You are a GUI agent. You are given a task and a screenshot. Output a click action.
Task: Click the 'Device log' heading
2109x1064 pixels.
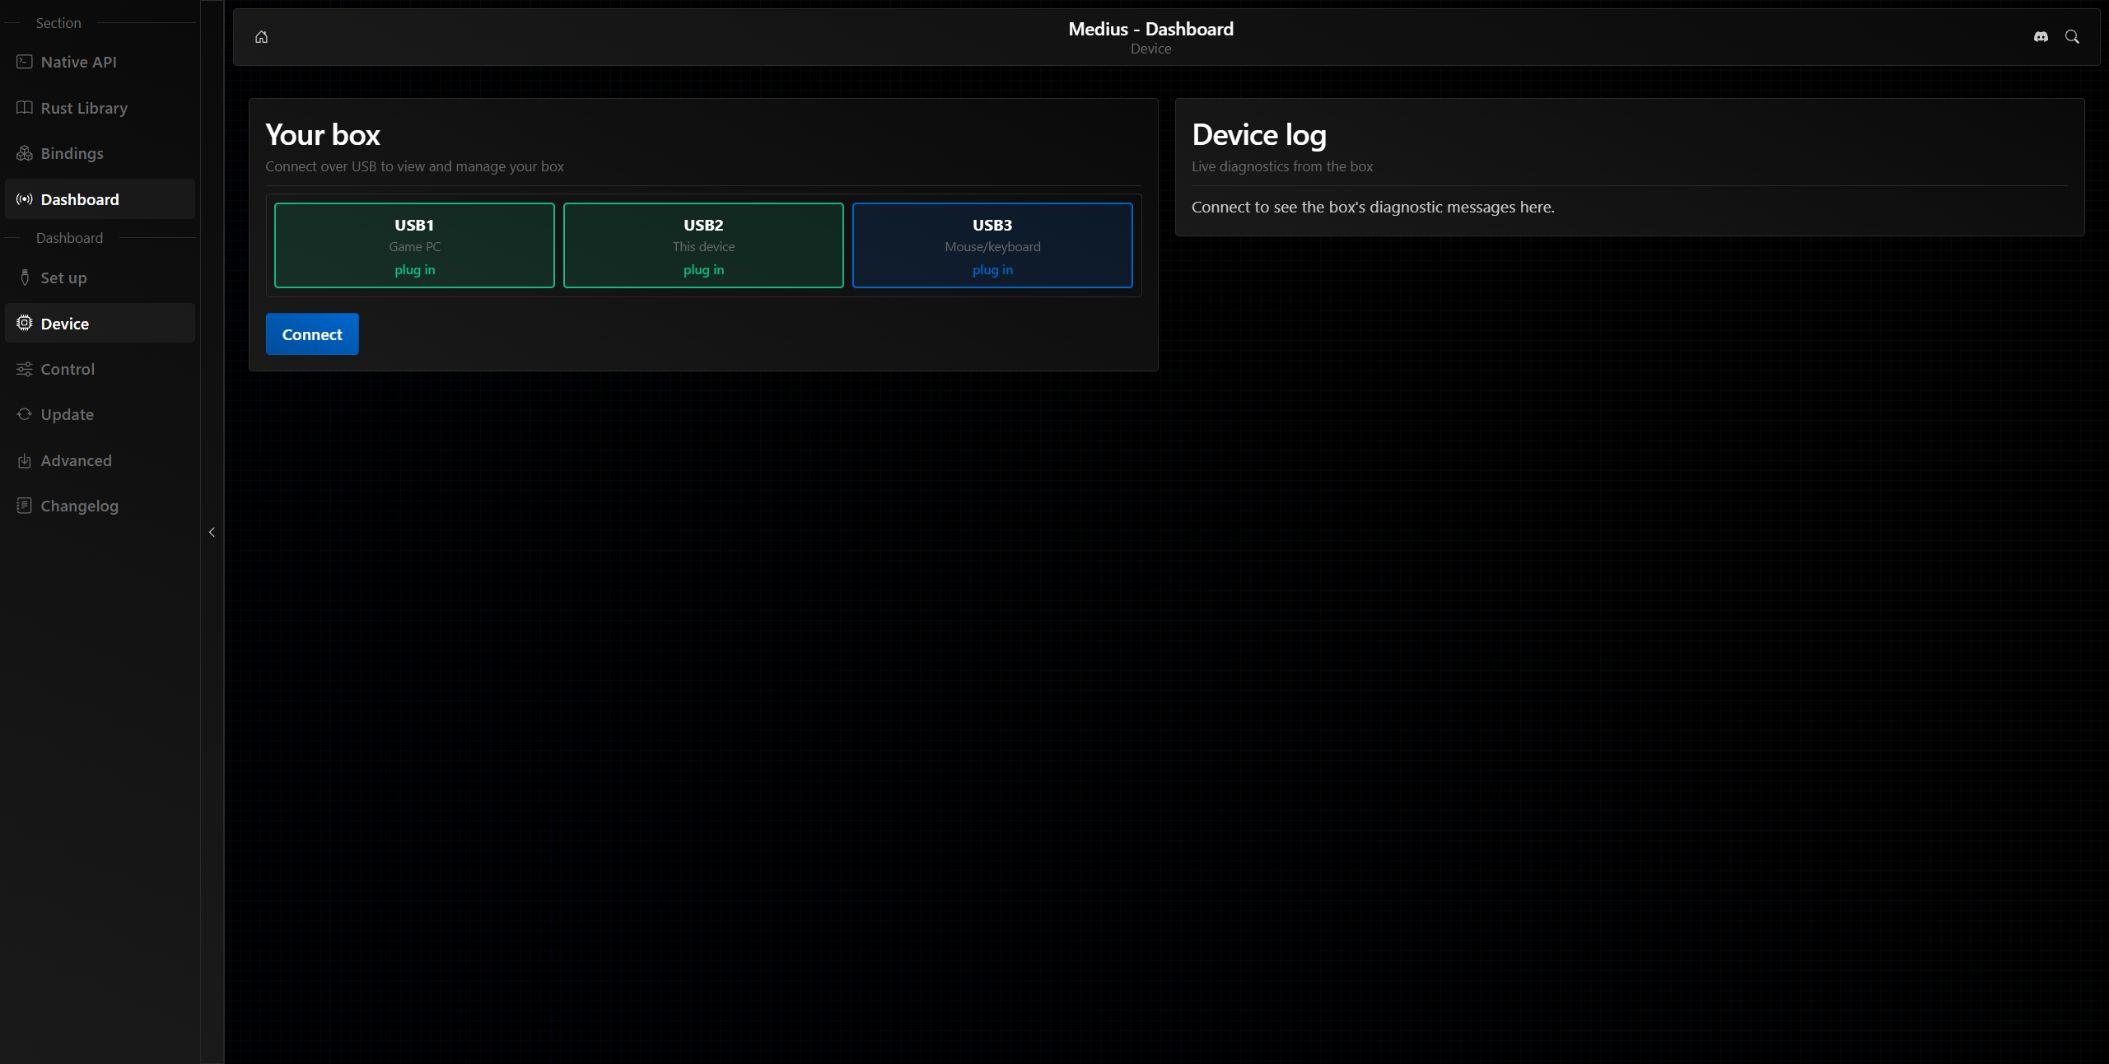pos(1259,135)
